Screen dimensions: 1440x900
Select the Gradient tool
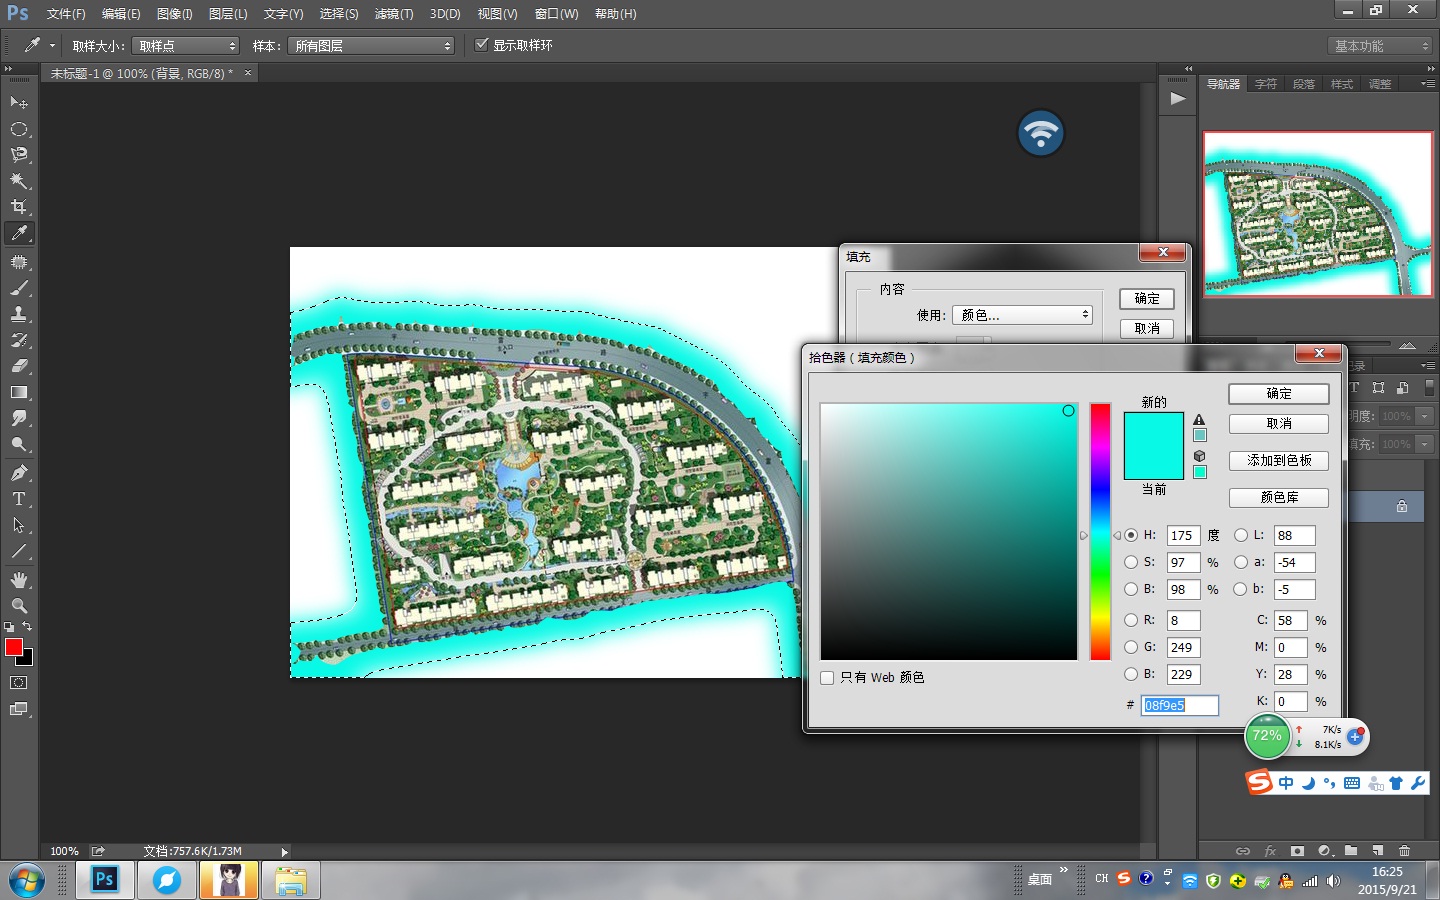point(19,393)
